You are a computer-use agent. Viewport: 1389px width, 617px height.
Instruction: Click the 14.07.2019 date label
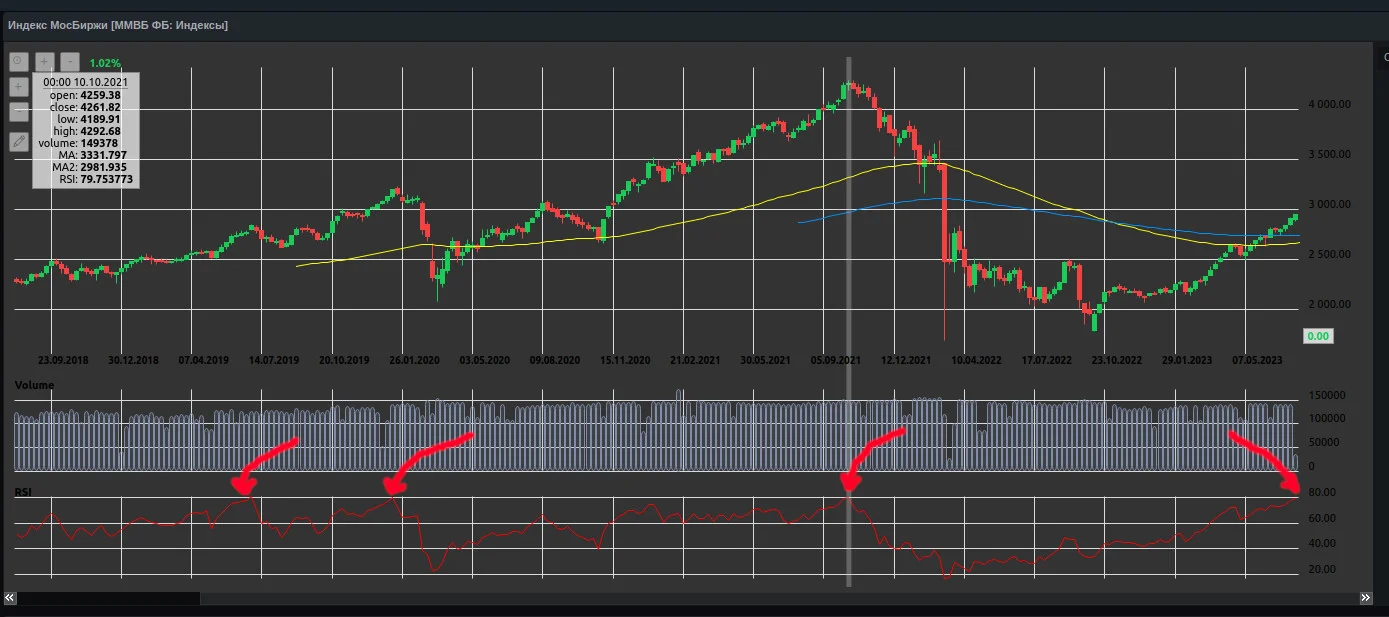[275, 359]
